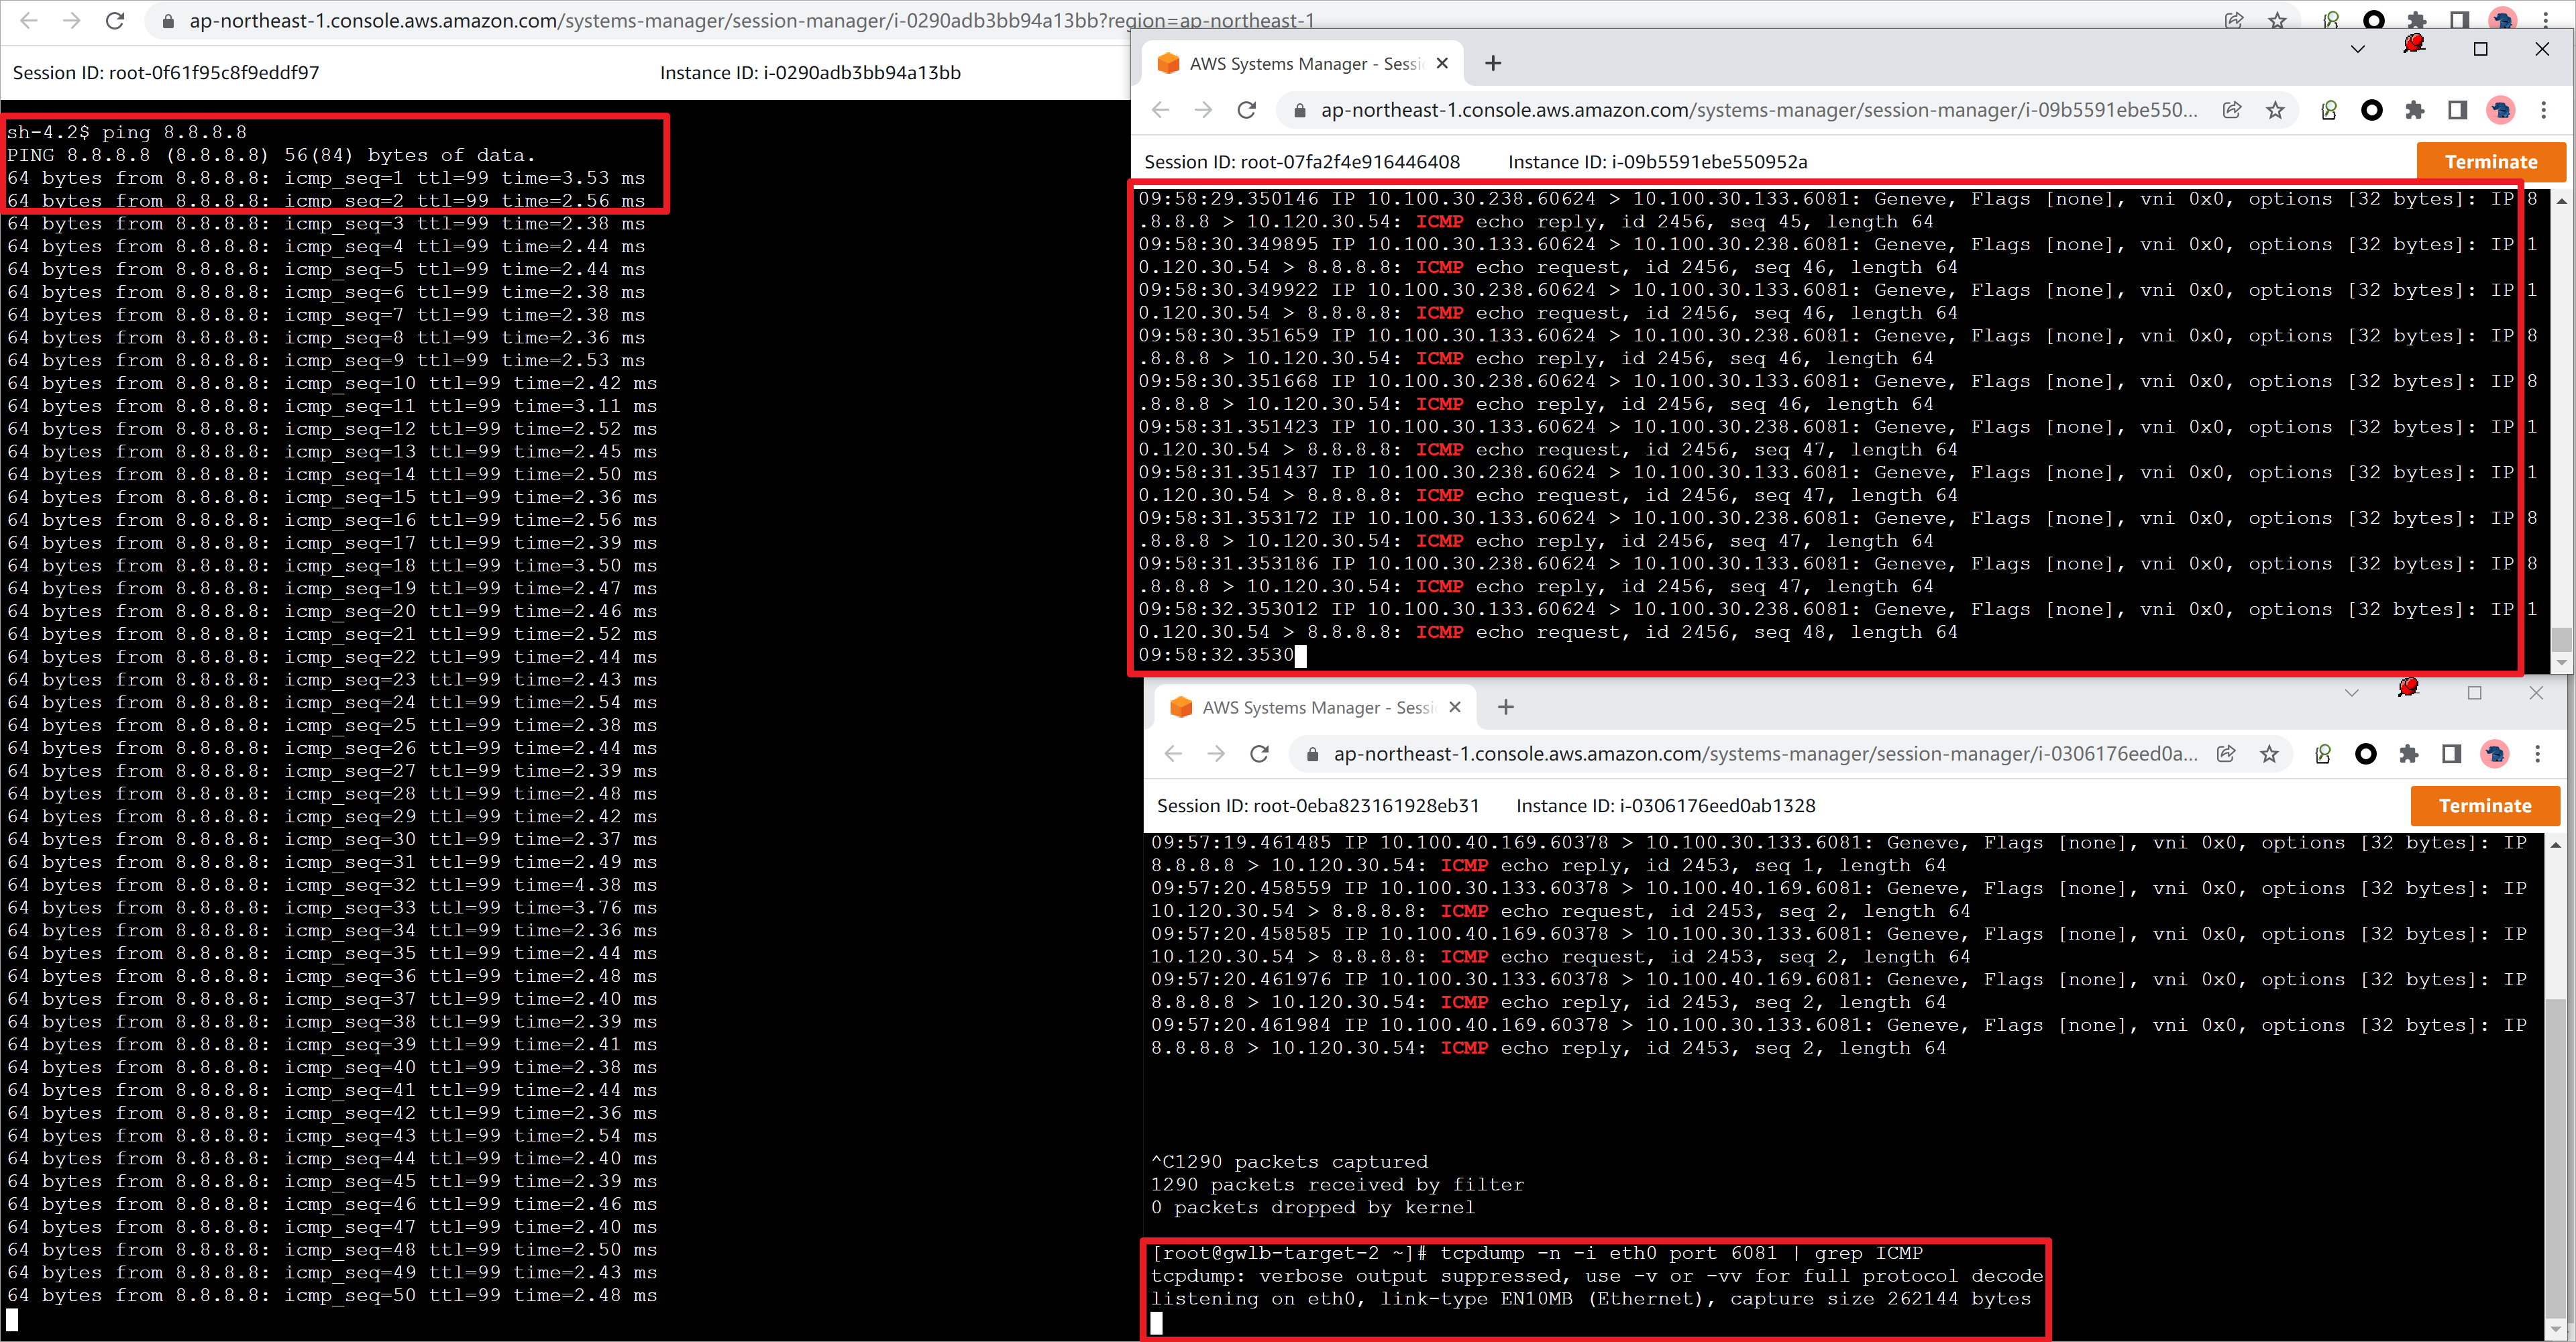Go forward in top-right browser window
Image resolution: width=2576 pixels, height=1342 pixels.
pos(1203,110)
